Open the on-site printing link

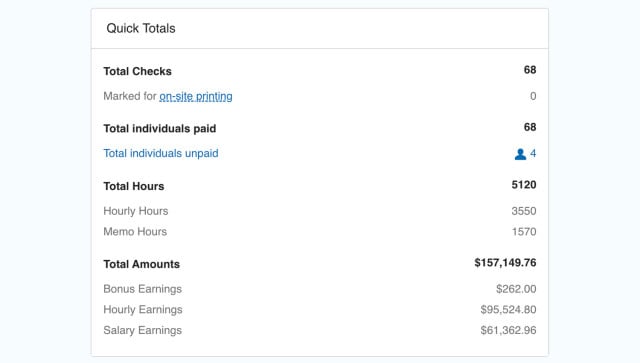[x=196, y=96]
